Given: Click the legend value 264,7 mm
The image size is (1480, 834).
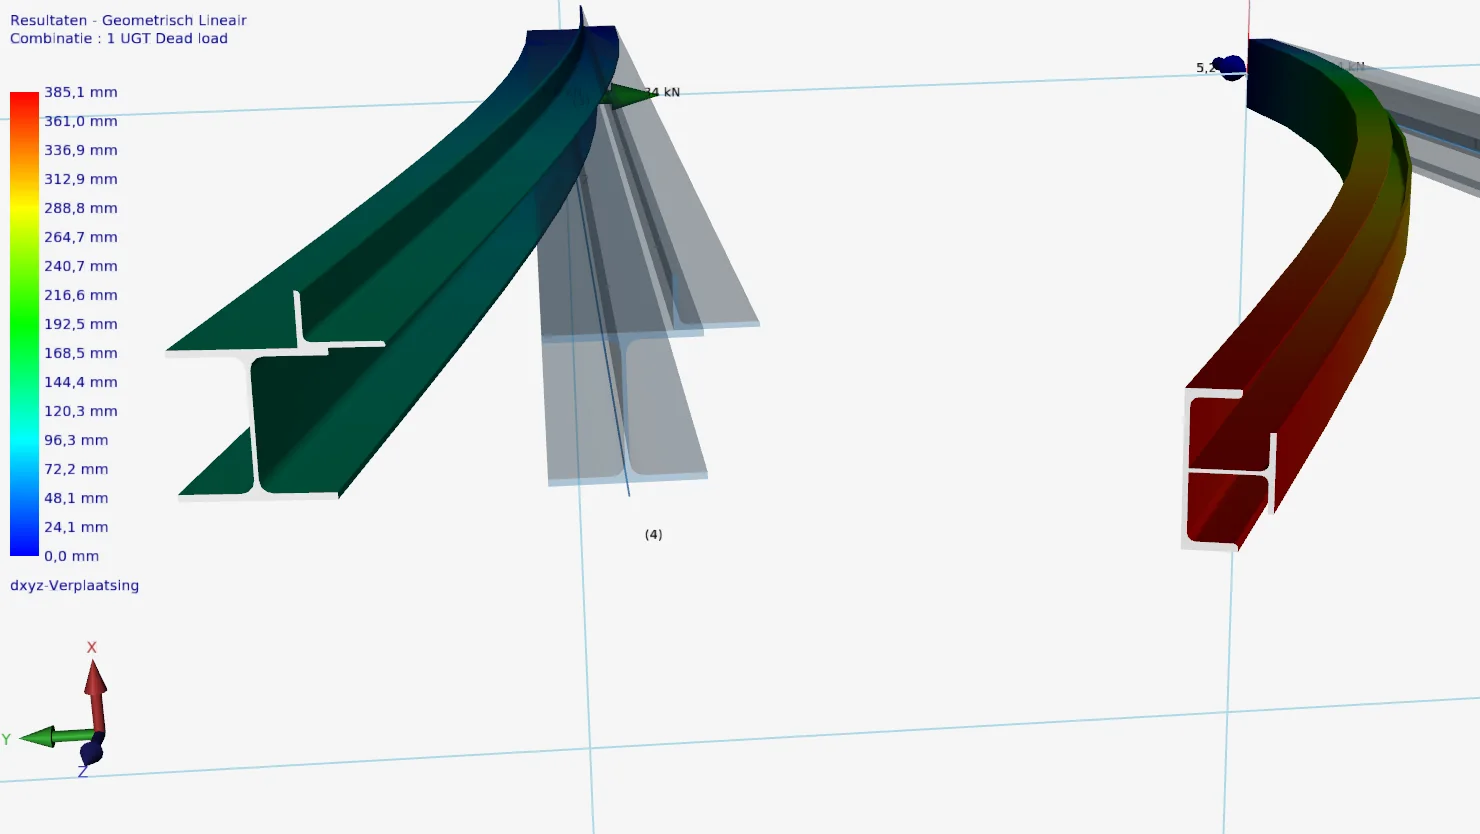Looking at the screenshot, I should tap(81, 237).
